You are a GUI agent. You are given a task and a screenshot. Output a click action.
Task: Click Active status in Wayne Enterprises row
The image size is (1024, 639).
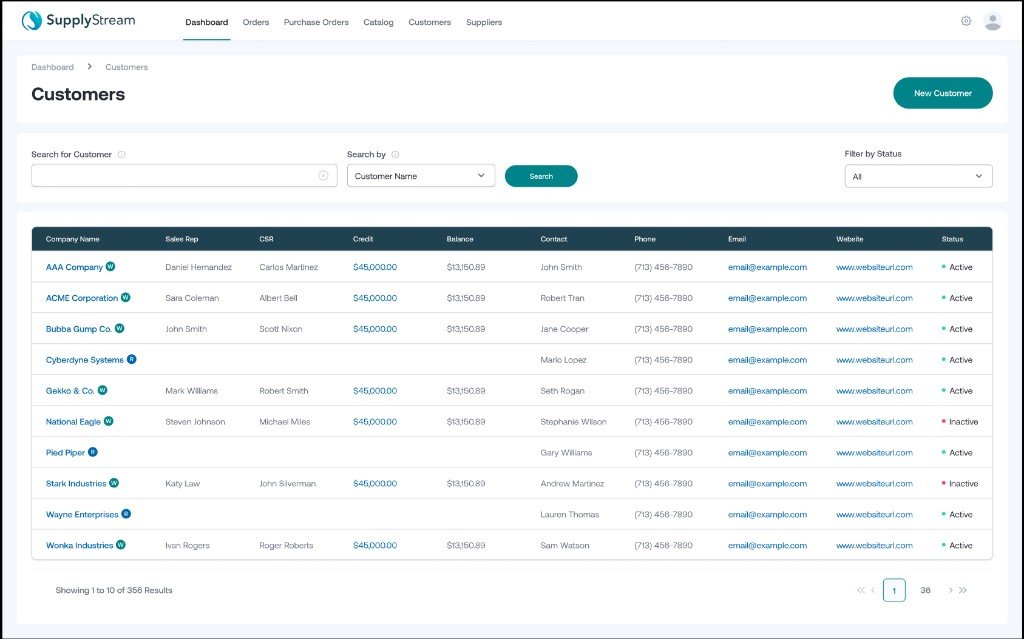pyautogui.click(x=957, y=515)
